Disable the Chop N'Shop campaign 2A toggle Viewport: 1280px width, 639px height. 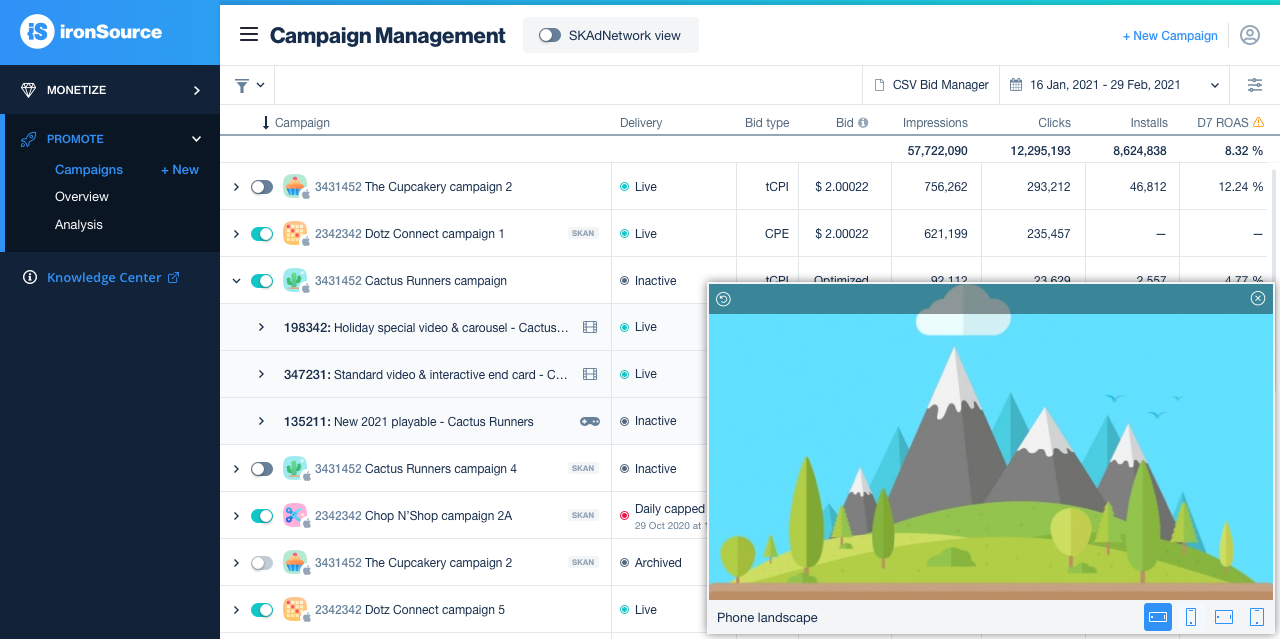point(262,516)
